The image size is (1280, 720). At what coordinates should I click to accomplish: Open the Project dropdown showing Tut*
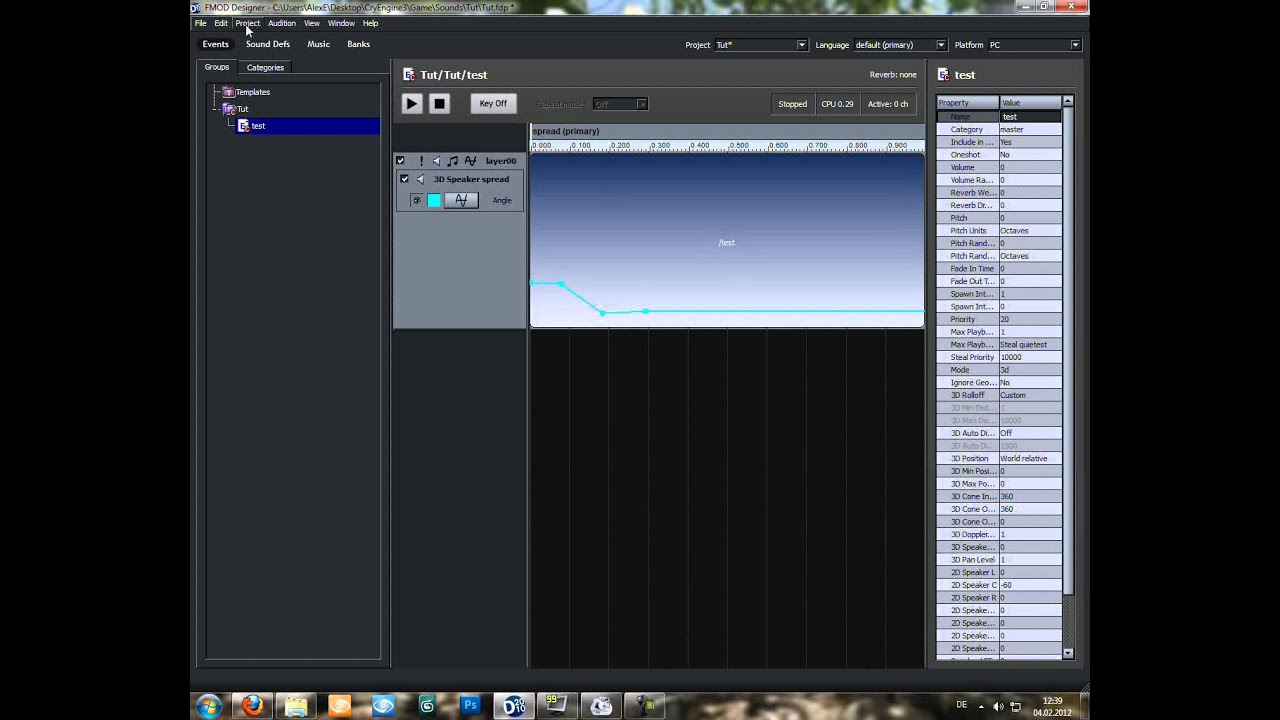pyautogui.click(x=760, y=45)
